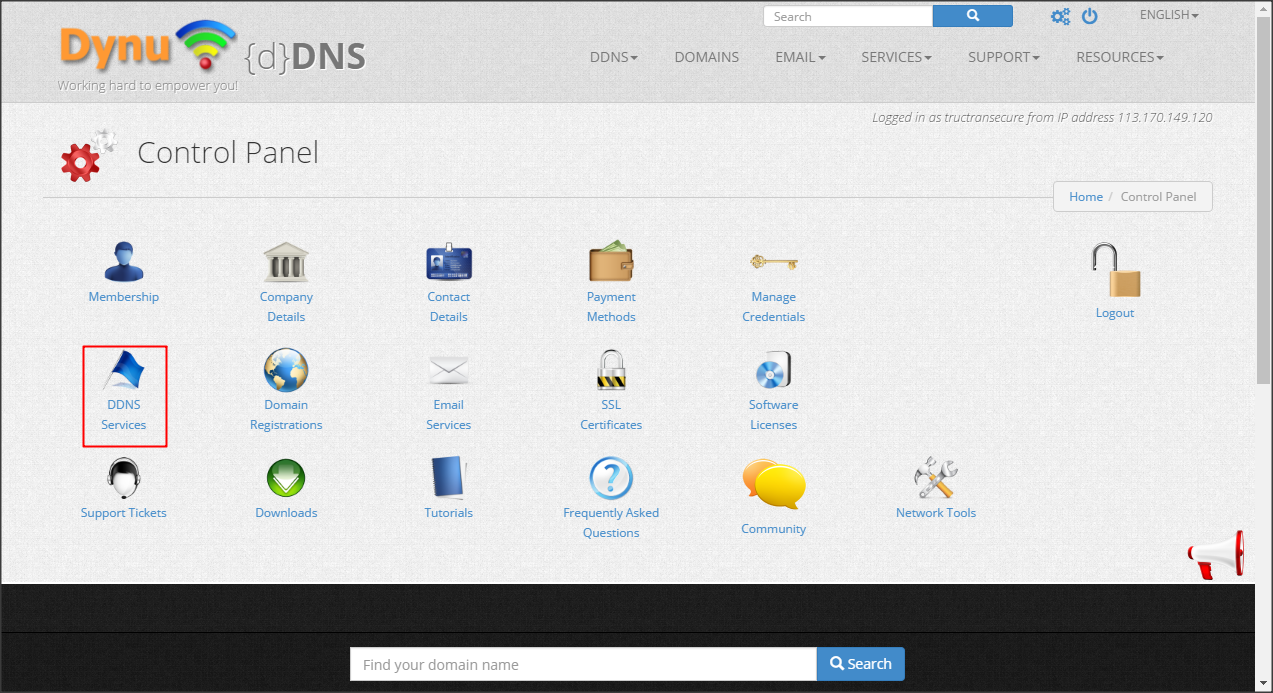
Task: Select DOMAINS in the navigation bar
Action: click(x=706, y=57)
